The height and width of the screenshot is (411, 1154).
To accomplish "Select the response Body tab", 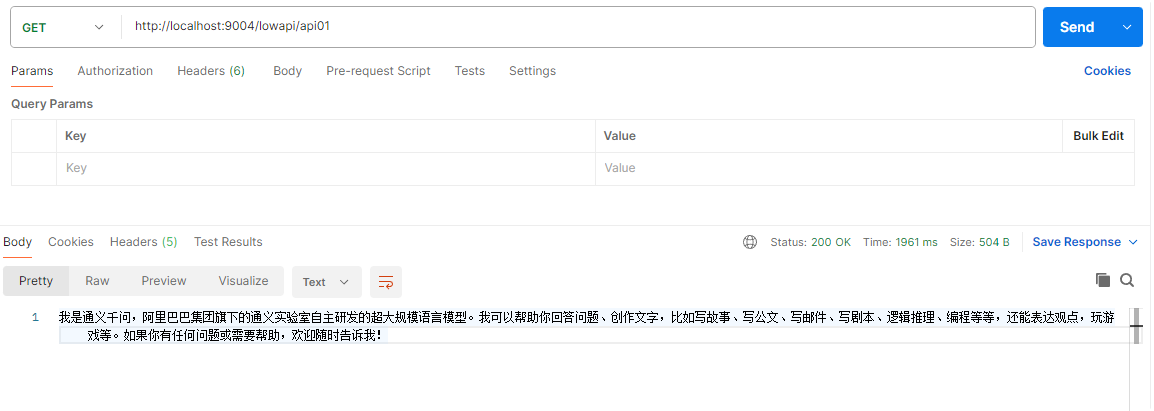I will click(x=17, y=242).
